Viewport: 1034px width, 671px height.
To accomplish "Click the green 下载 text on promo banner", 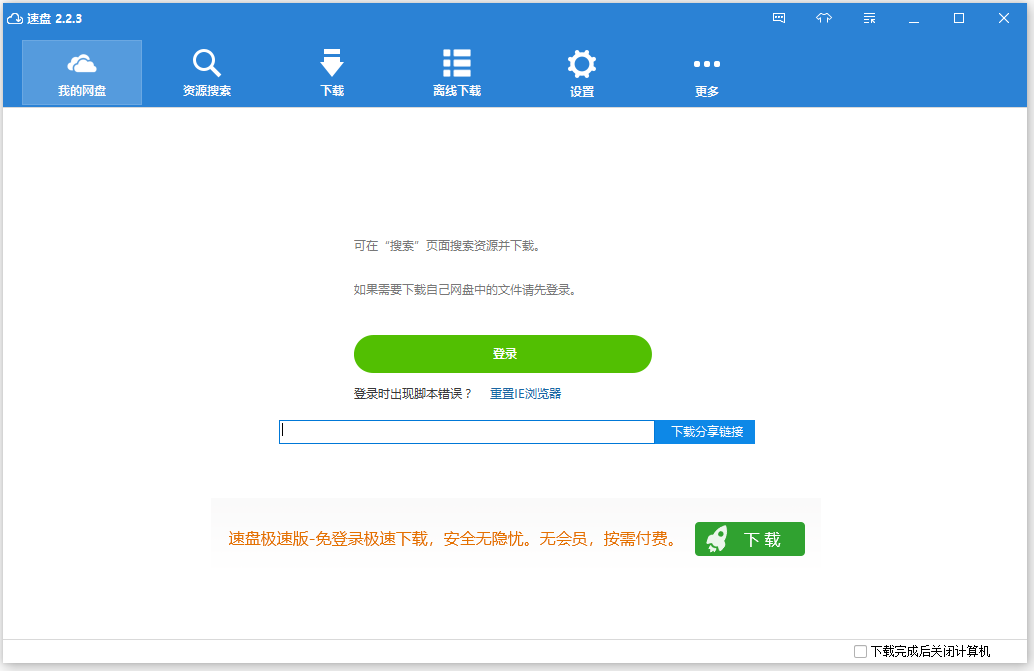I will pos(762,539).
